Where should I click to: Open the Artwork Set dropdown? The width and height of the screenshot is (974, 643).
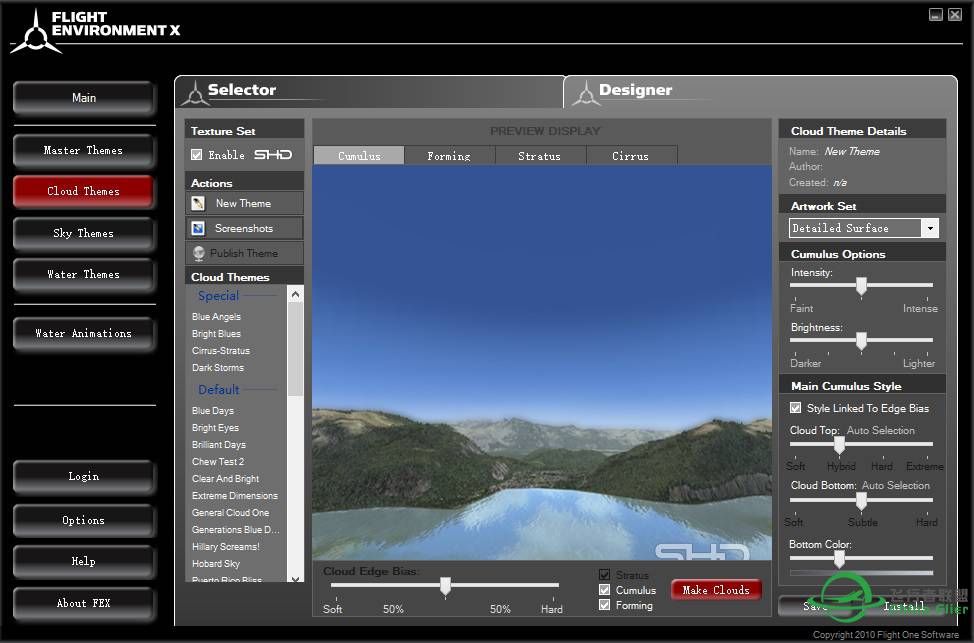[x=930, y=228]
